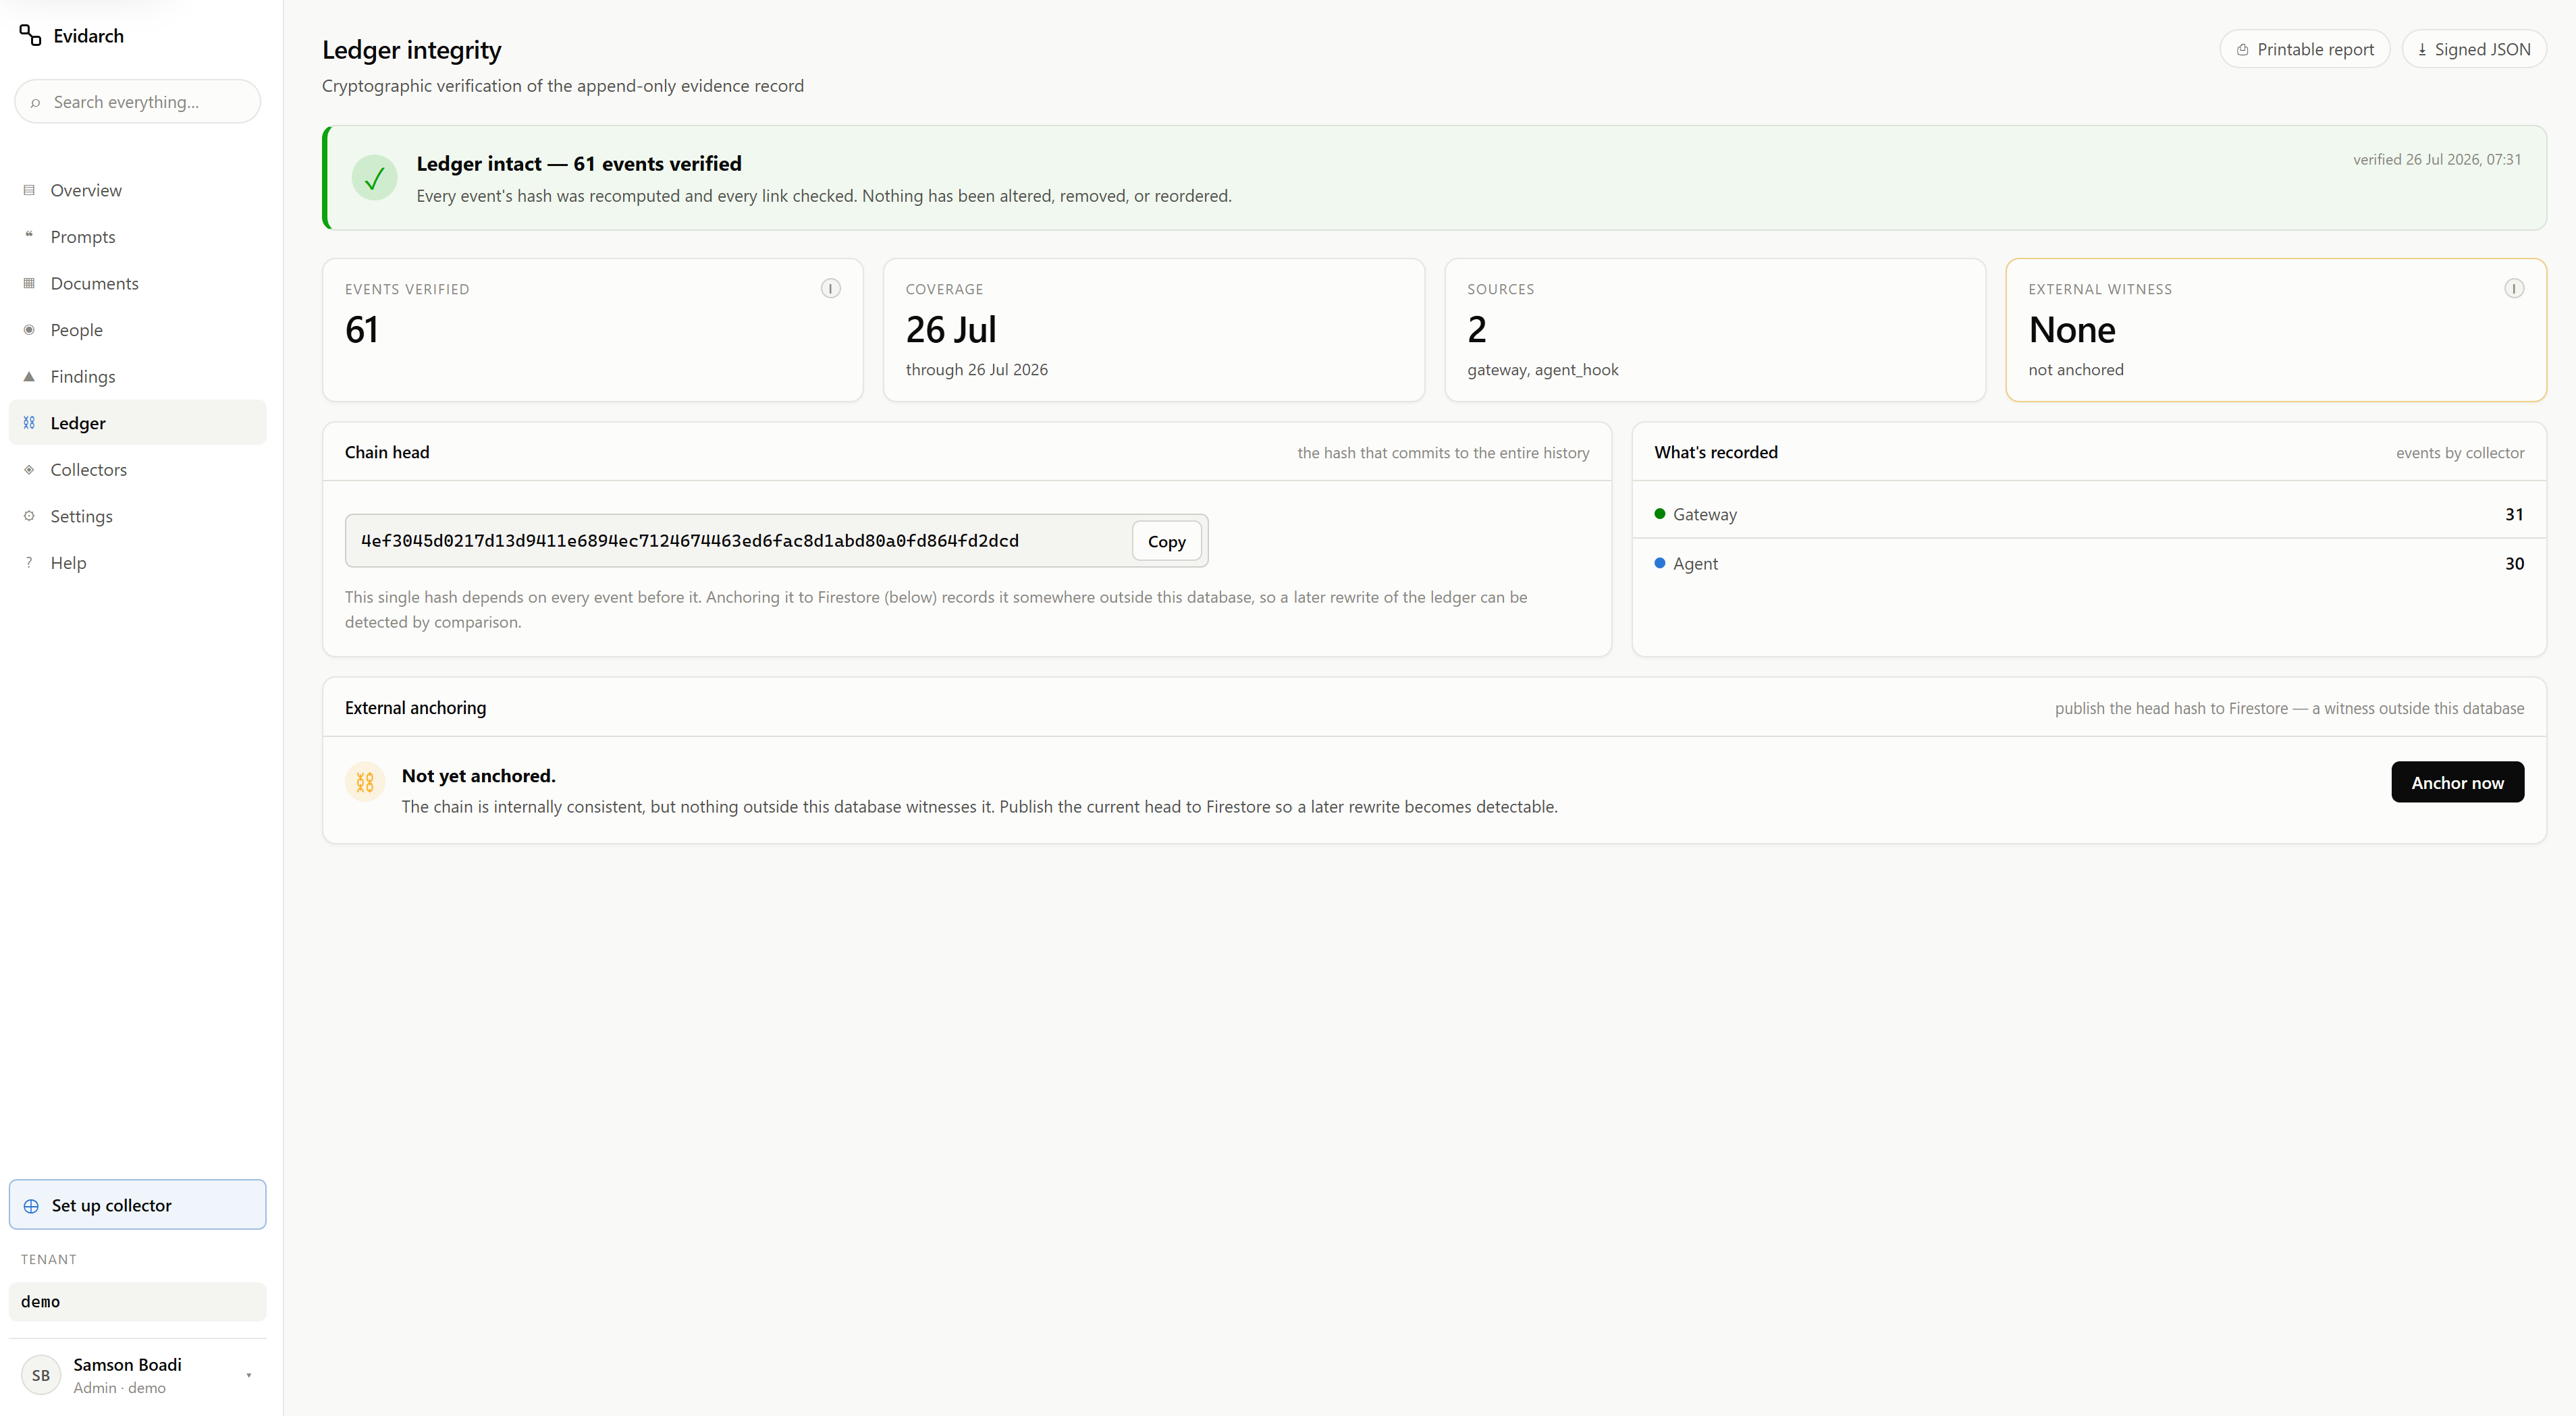Click the Gateway count 31
This screenshot has height=1416, width=2576.
pos(2514,514)
